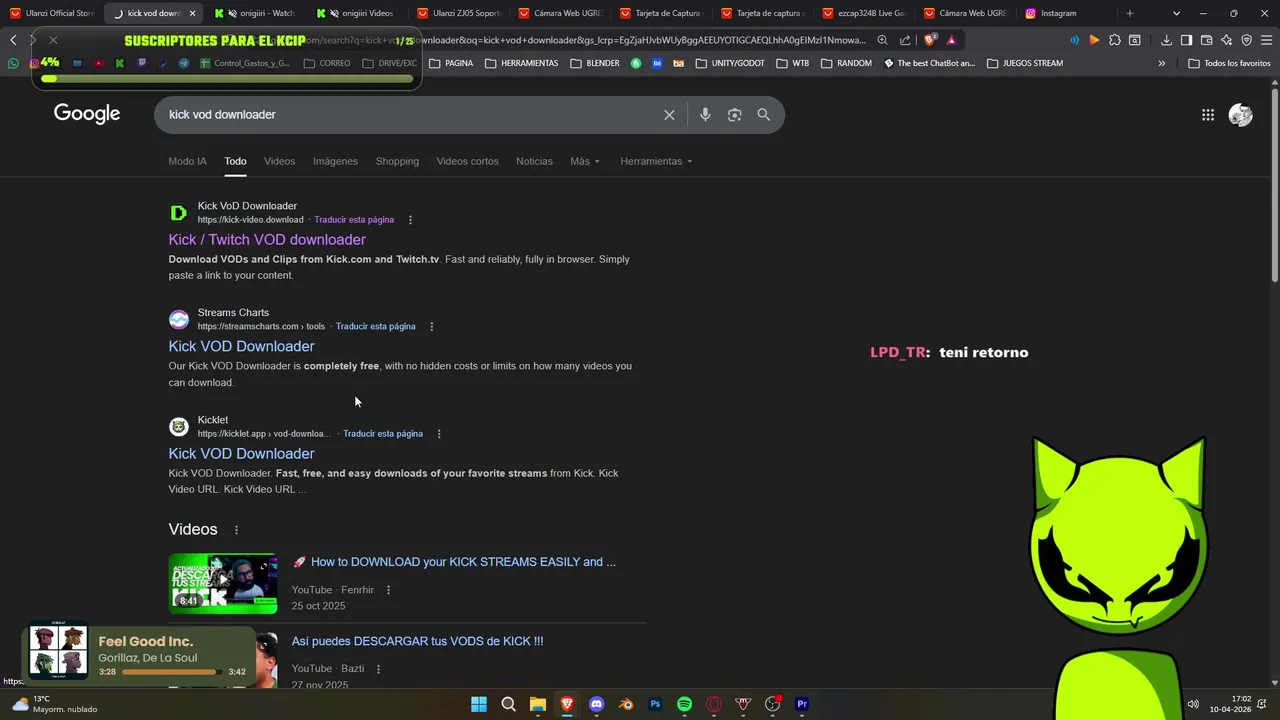Open Videos section options menu

pos(236,530)
